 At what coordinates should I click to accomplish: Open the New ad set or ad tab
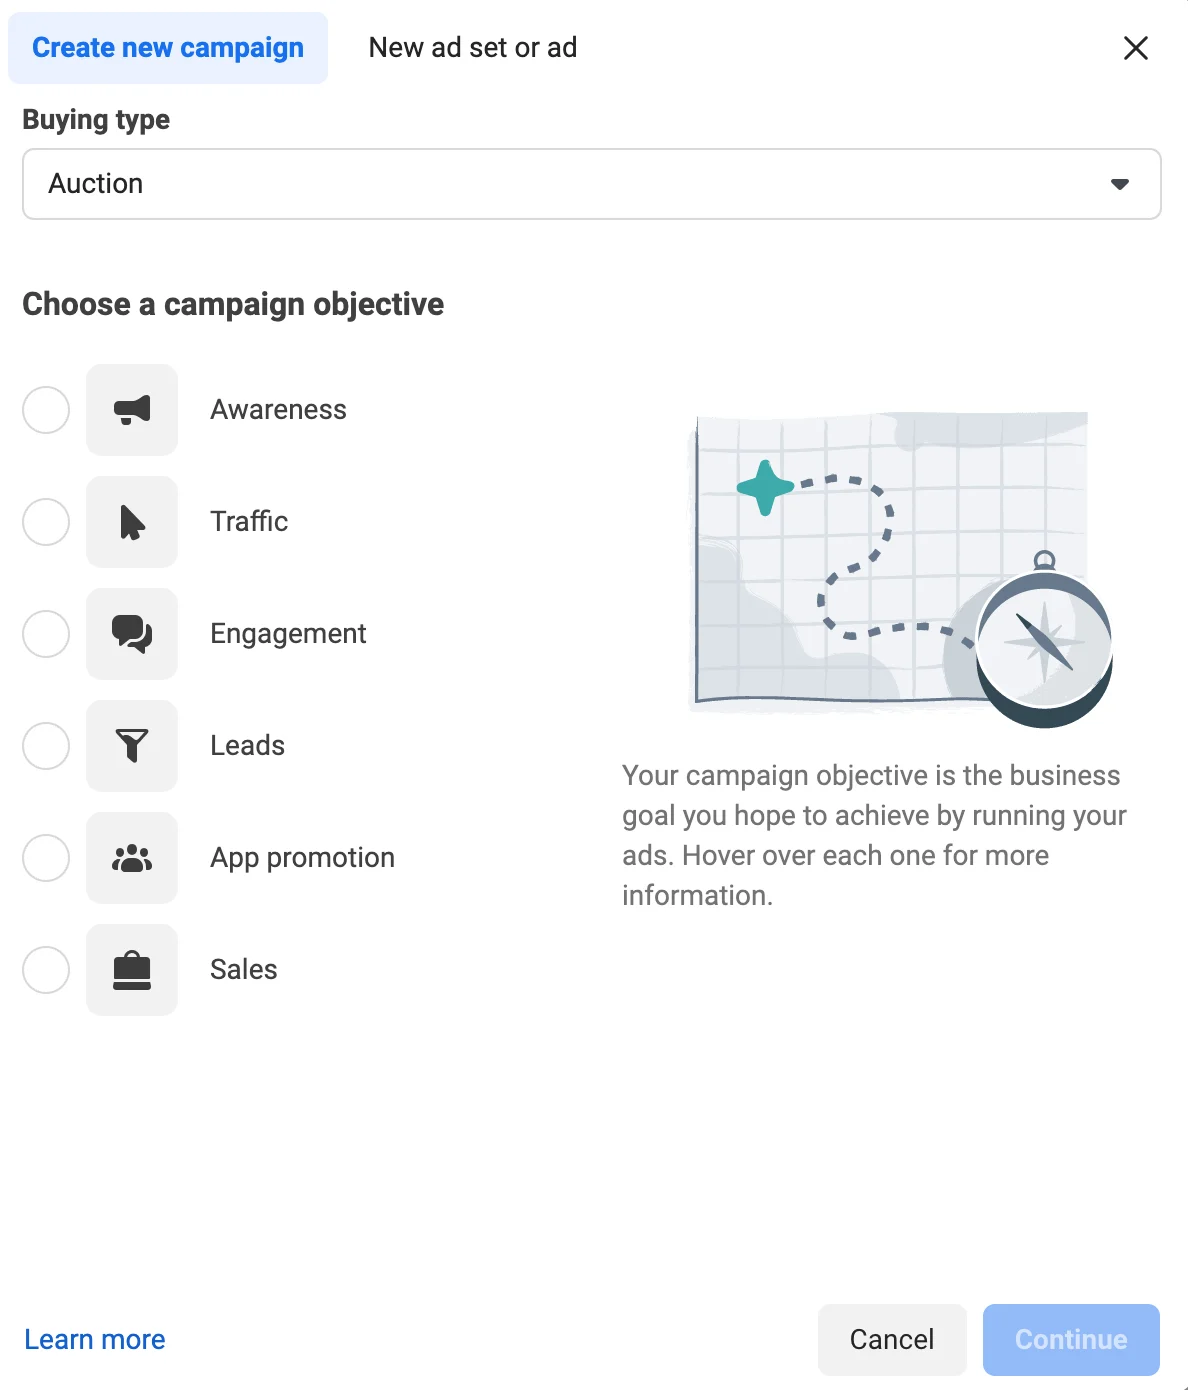[472, 47]
